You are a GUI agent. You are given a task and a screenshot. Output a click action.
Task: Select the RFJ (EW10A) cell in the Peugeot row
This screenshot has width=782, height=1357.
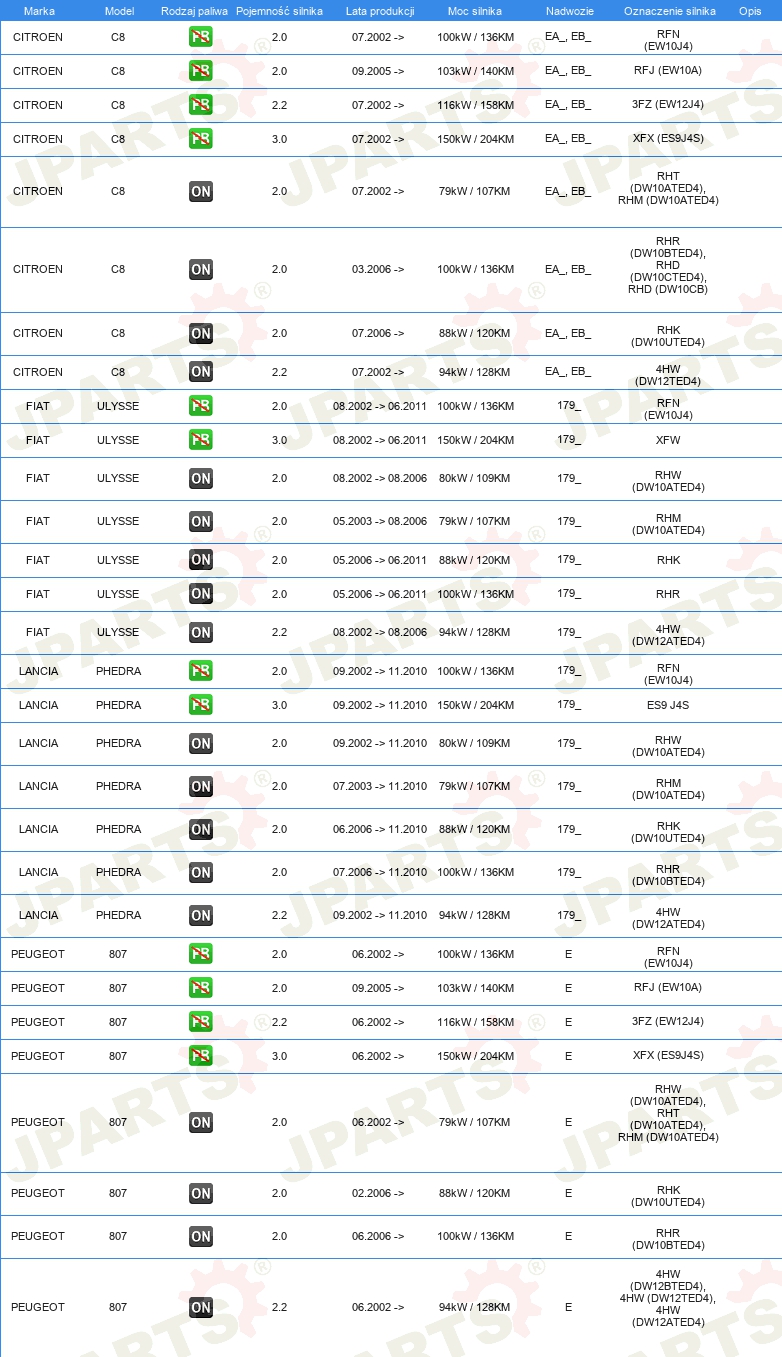click(x=669, y=988)
